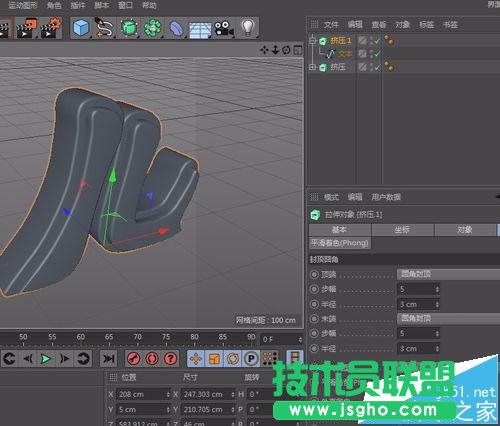500x426 pixels.
Task: Open 末端 cap type dropdown
Action: pos(448,319)
